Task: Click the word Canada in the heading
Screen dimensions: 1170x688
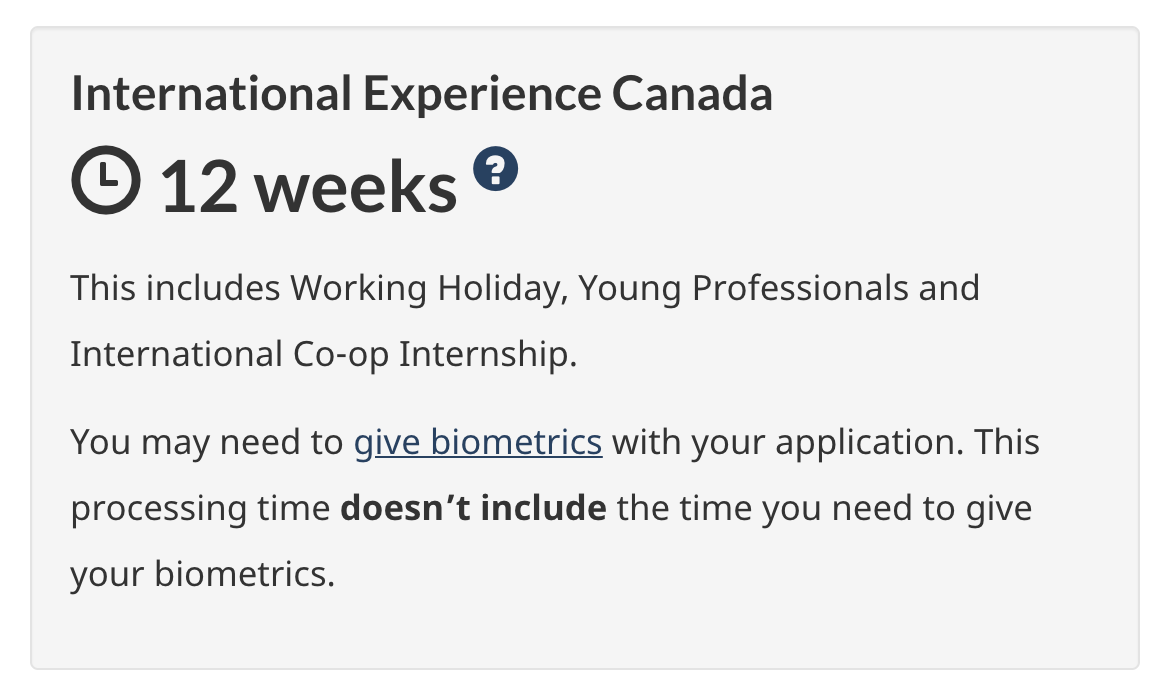Action: point(692,94)
